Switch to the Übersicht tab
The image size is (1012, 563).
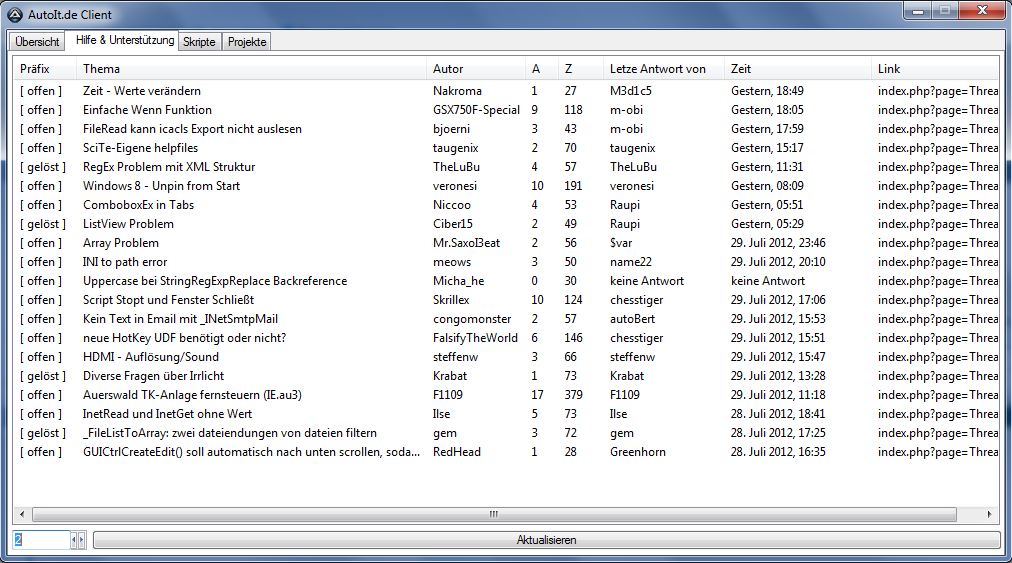click(x=37, y=42)
